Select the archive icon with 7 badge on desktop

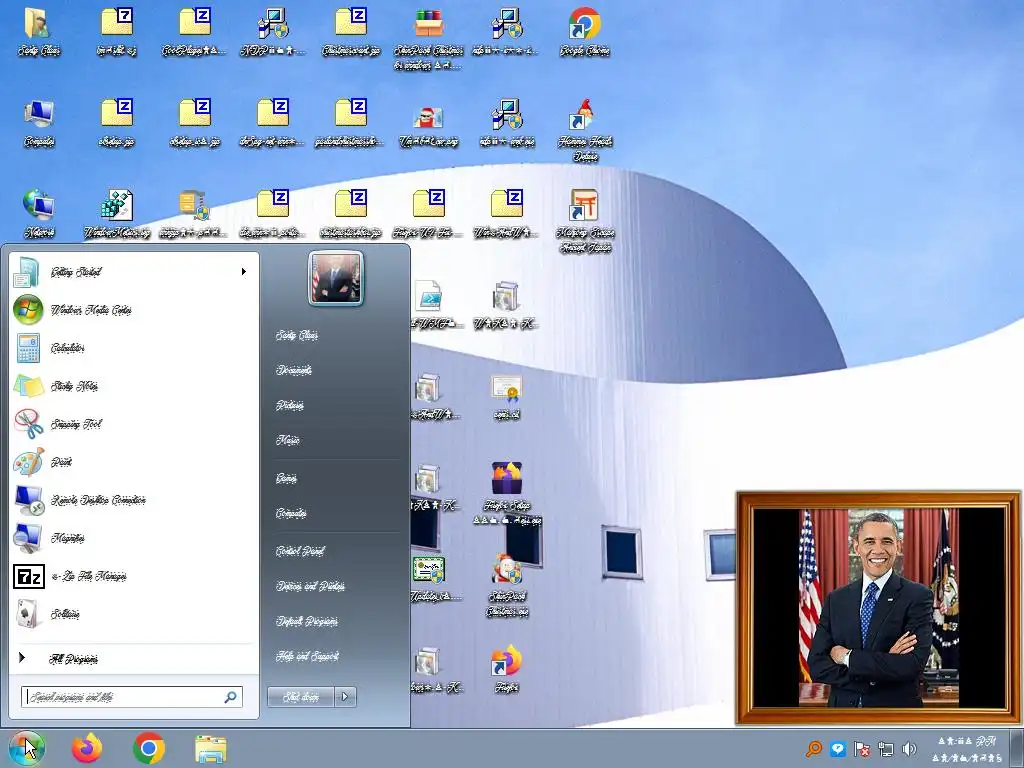pyautogui.click(x=117, y=31)
